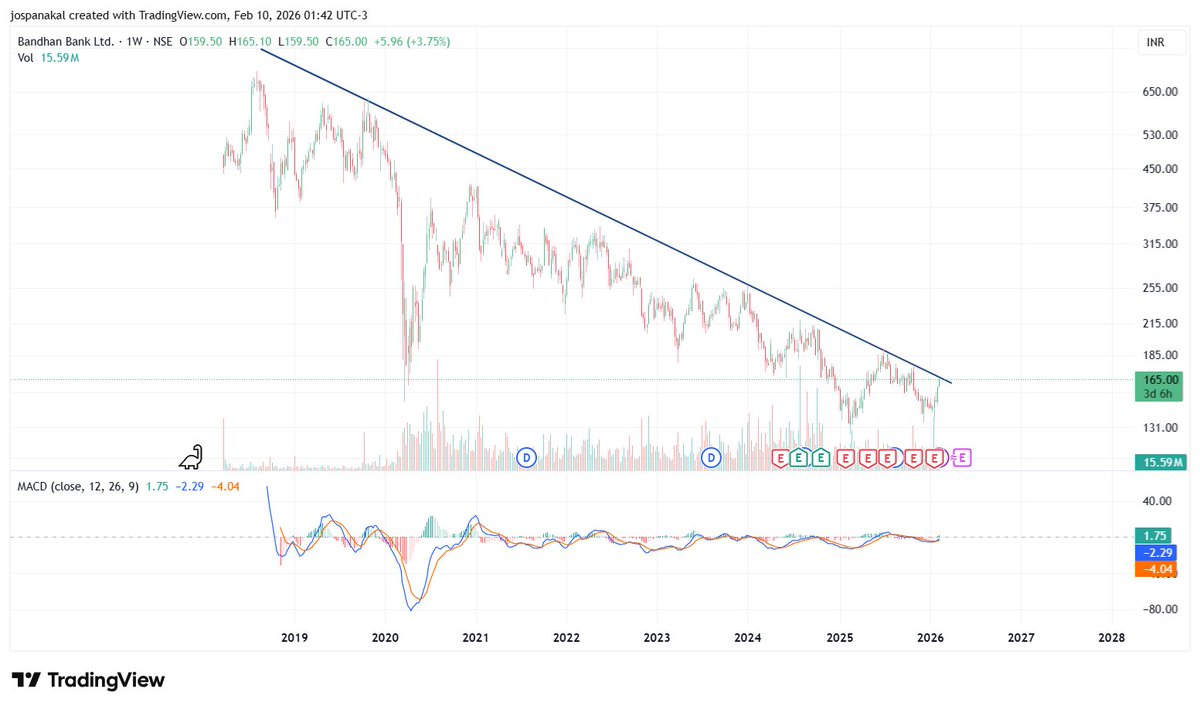Click the 2023 time axis label
The image size is (1200, 709).
tap(657, 637)
